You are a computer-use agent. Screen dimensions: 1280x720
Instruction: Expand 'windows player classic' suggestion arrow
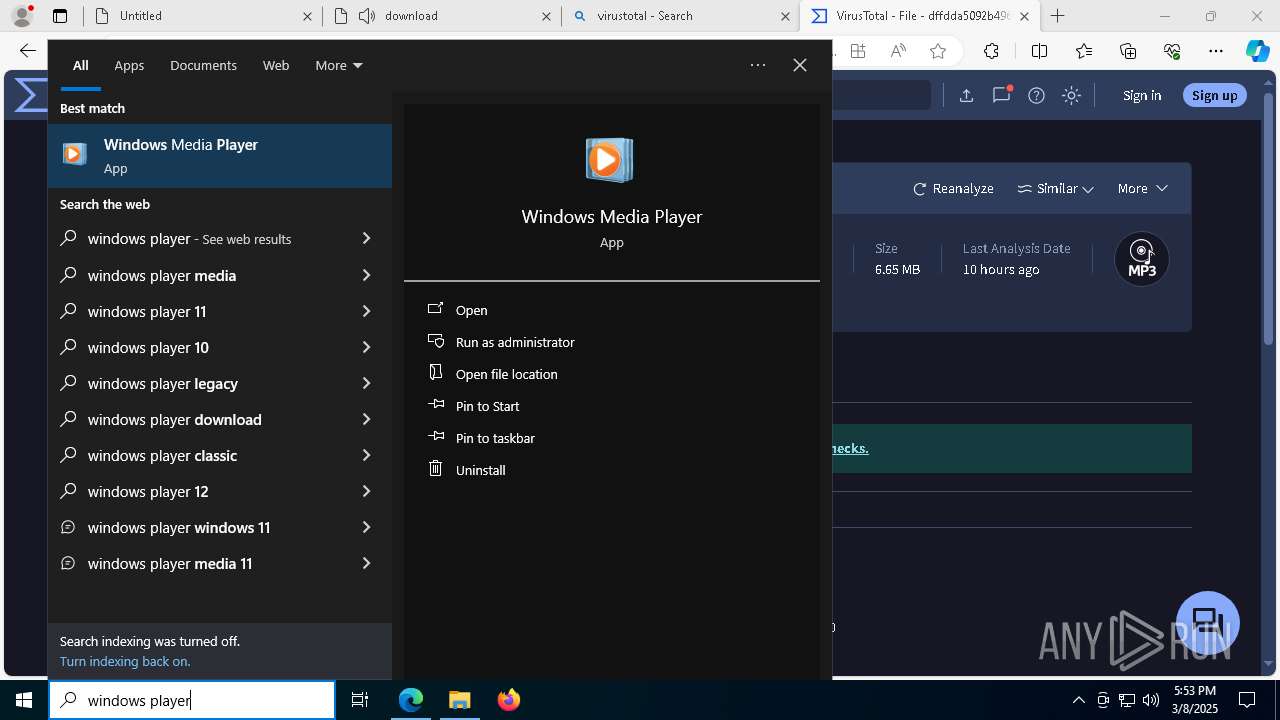(x=366, y=455)
